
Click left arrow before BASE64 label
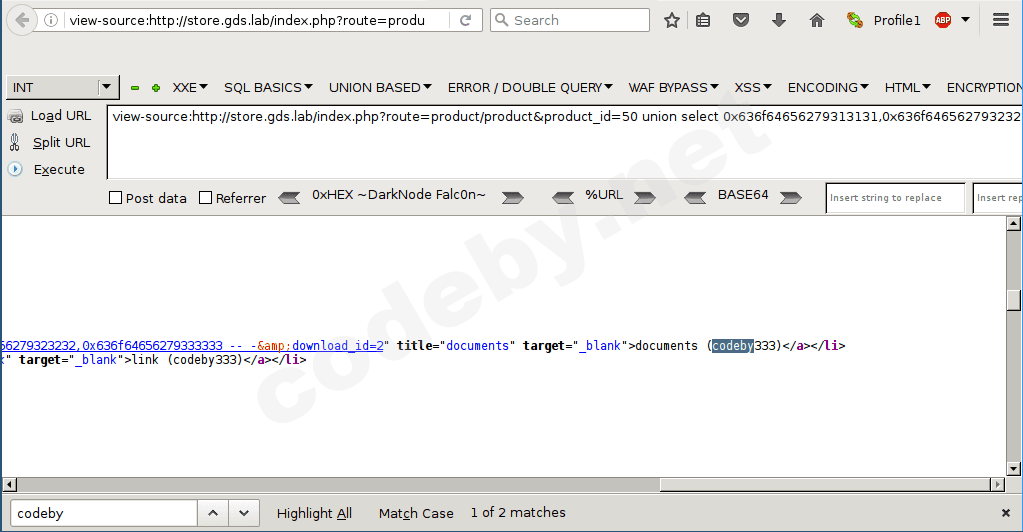[x=695, y=197]
